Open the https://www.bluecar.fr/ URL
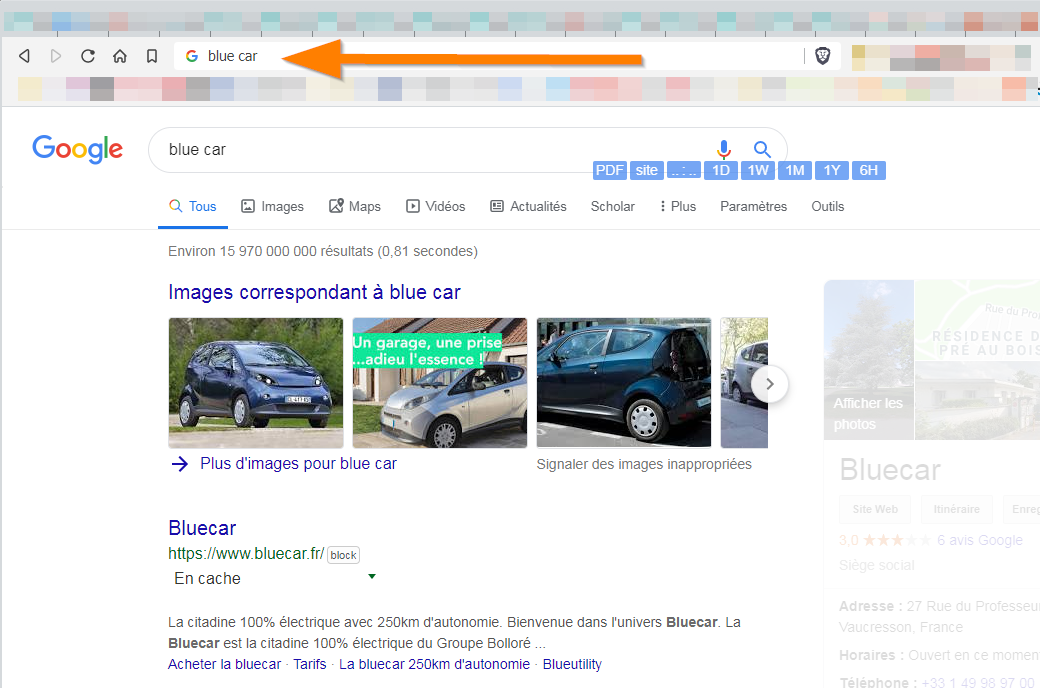 [x=246, y=553]
